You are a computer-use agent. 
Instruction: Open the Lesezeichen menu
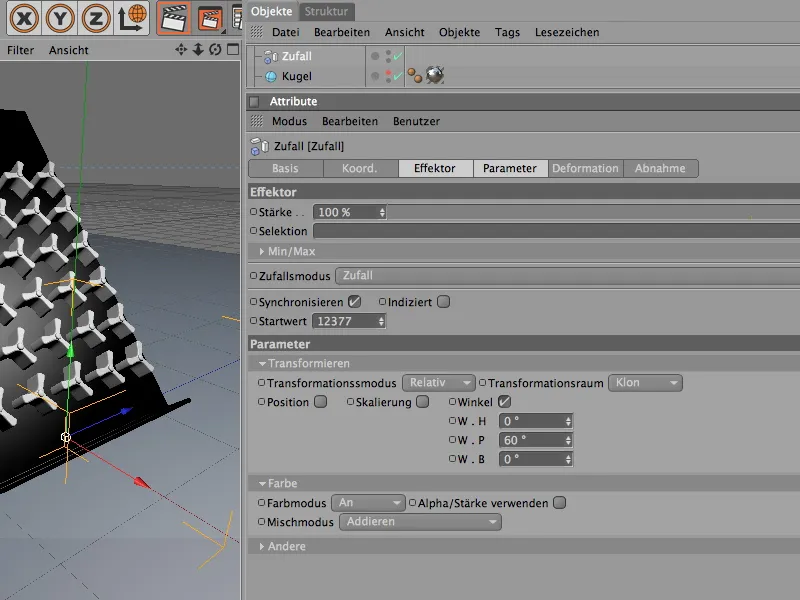(x=567, y=32)
